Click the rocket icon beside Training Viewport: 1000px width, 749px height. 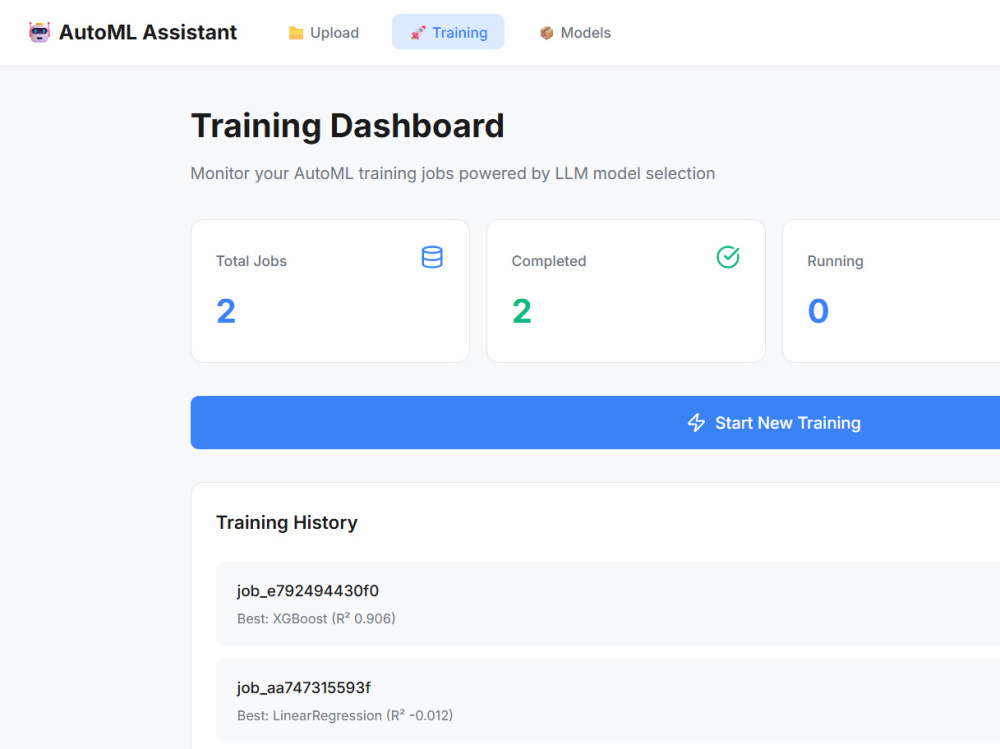418,33
